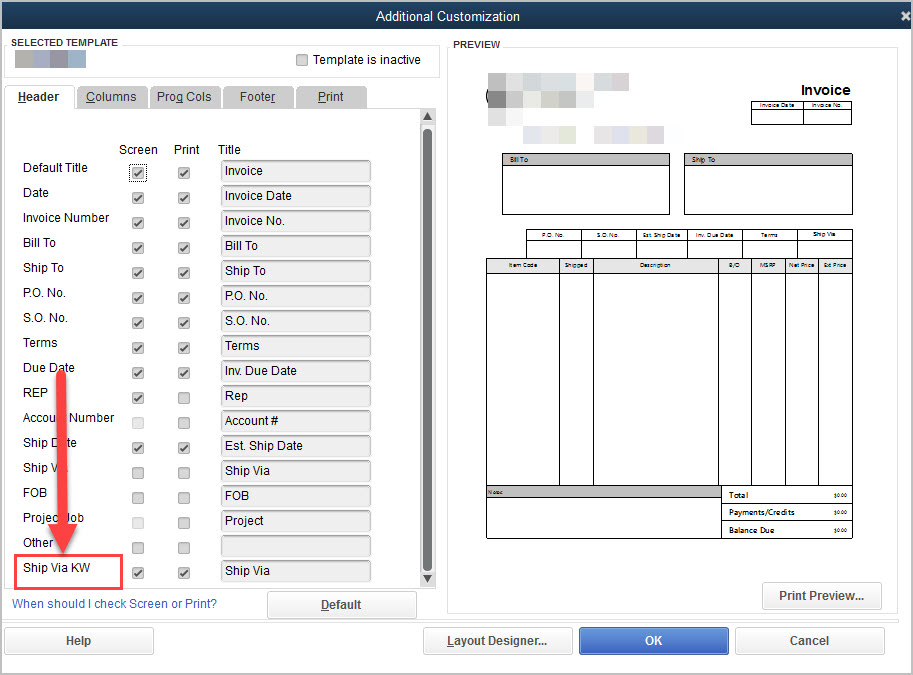The width and height of the screenshot is (913, 675).
Task: Enable the Screen checkbox for Project/Job
Action: pos(137,522)
